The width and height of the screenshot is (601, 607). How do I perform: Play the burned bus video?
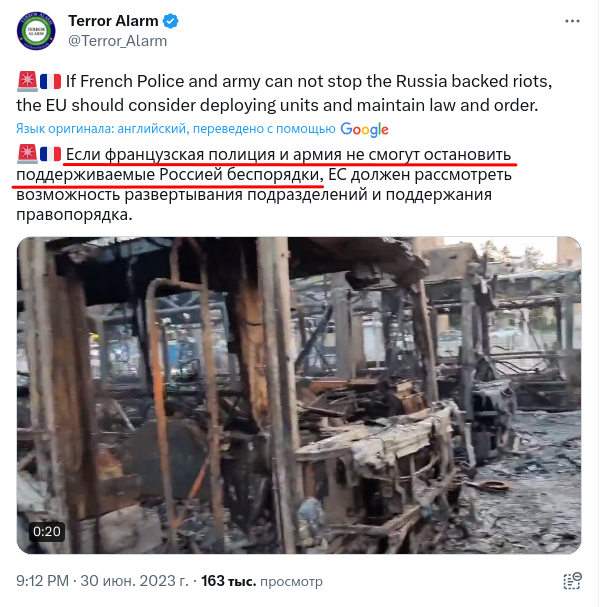[x=299, y=395]
